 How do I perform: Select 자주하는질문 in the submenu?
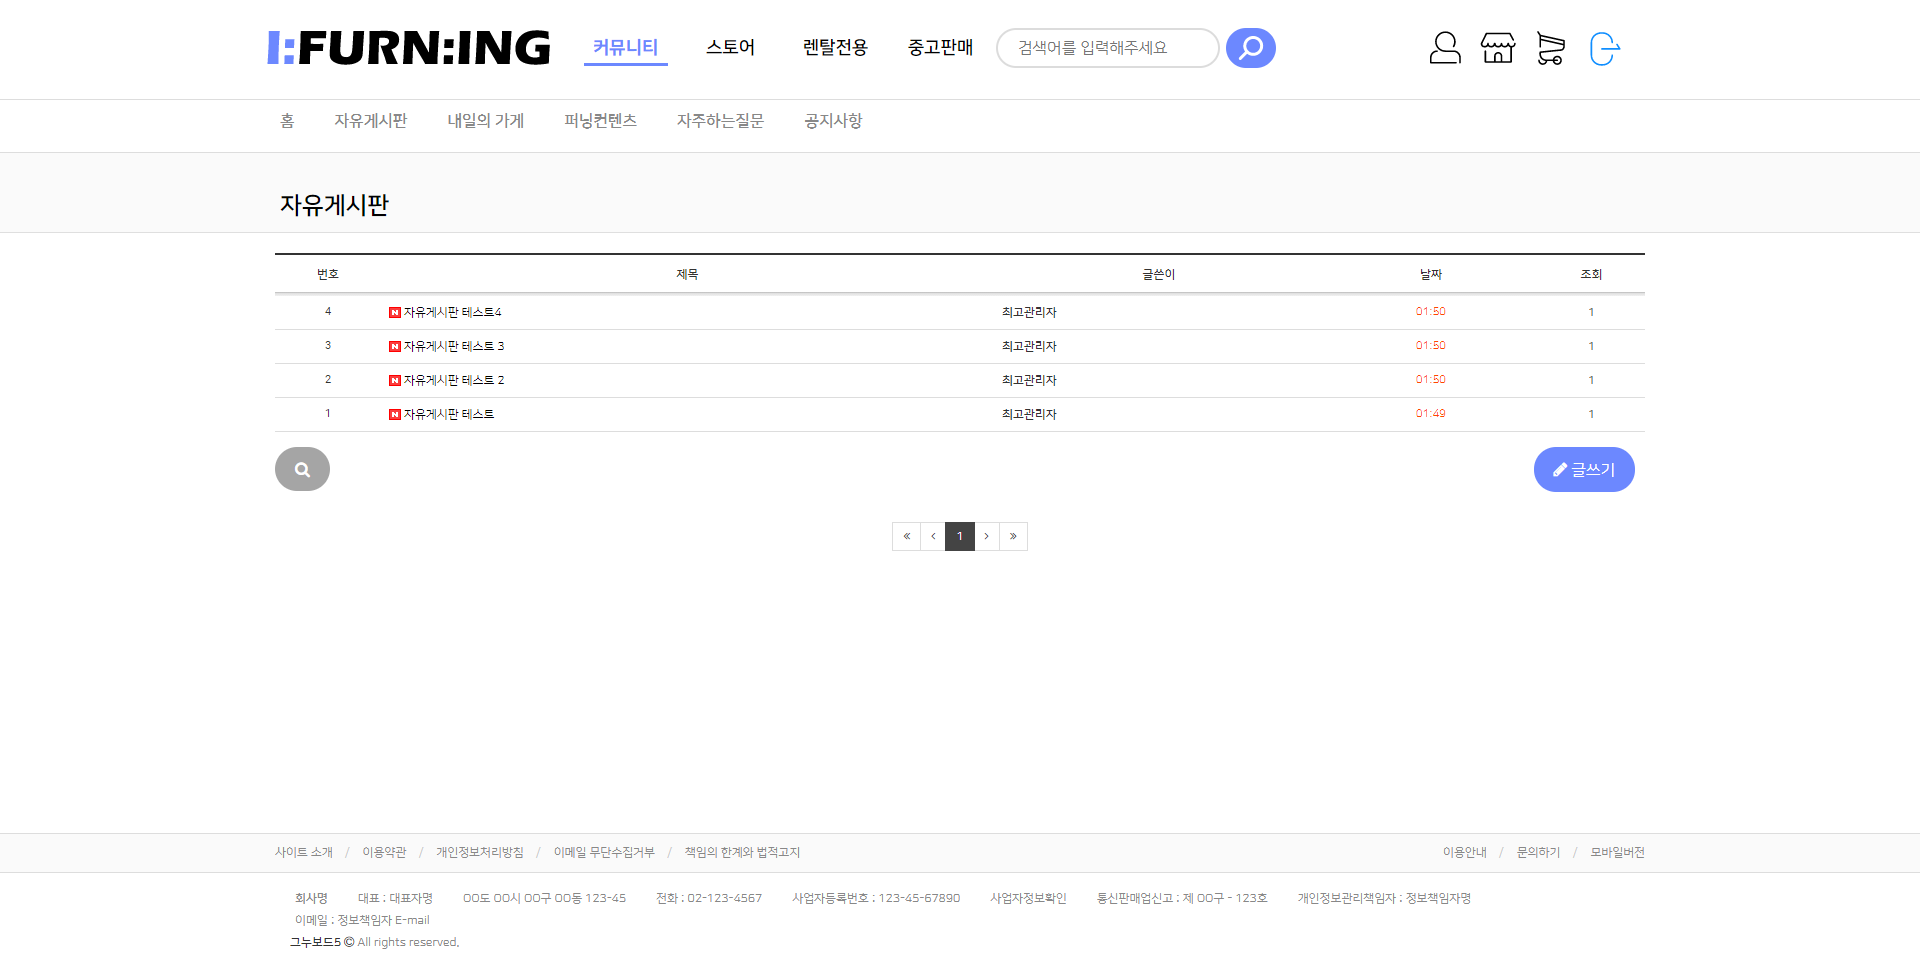coord(720,121)
